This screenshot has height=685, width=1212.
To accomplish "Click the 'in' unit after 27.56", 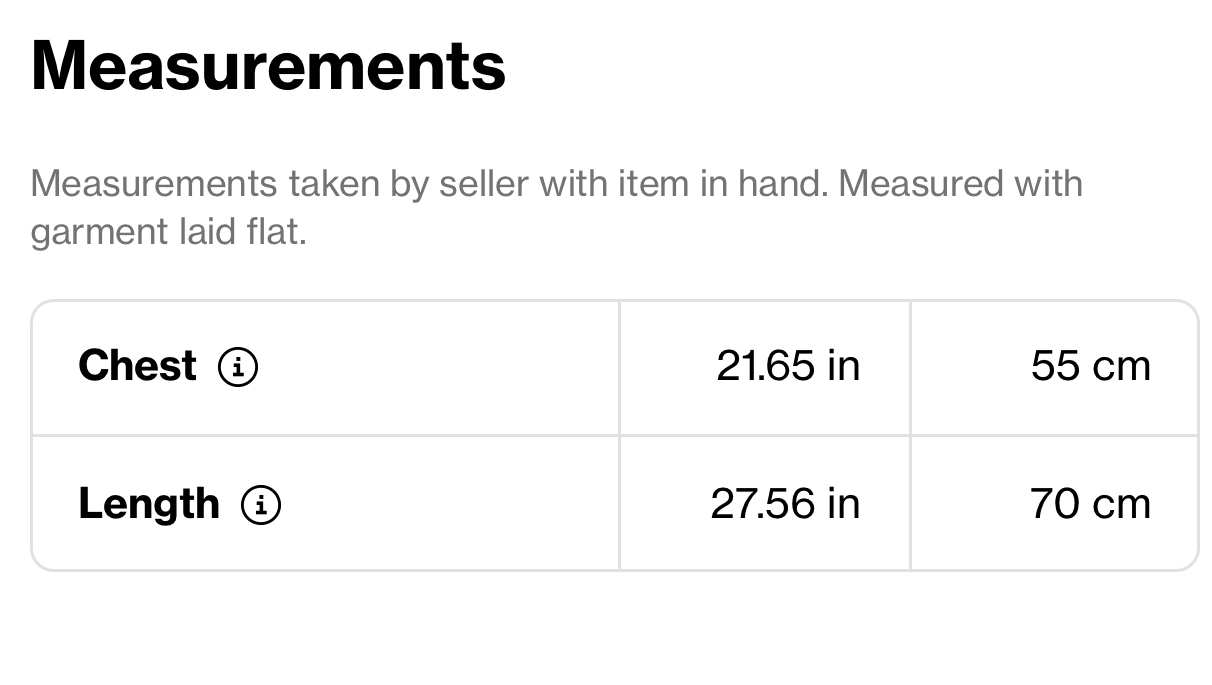I will coord(843,504).
